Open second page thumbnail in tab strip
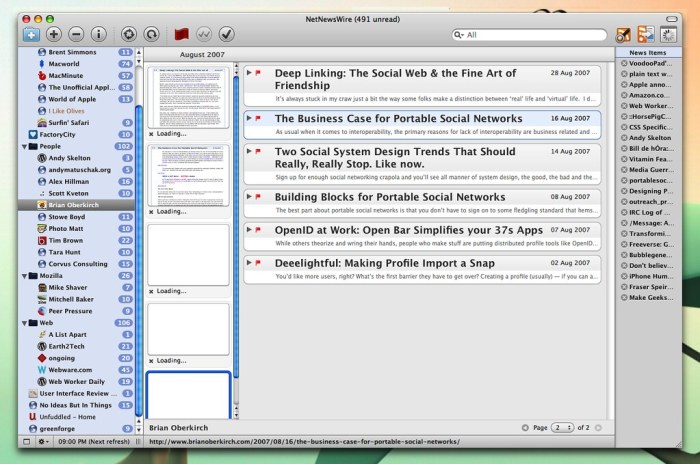Screen dimensions: 700x464 188,175
